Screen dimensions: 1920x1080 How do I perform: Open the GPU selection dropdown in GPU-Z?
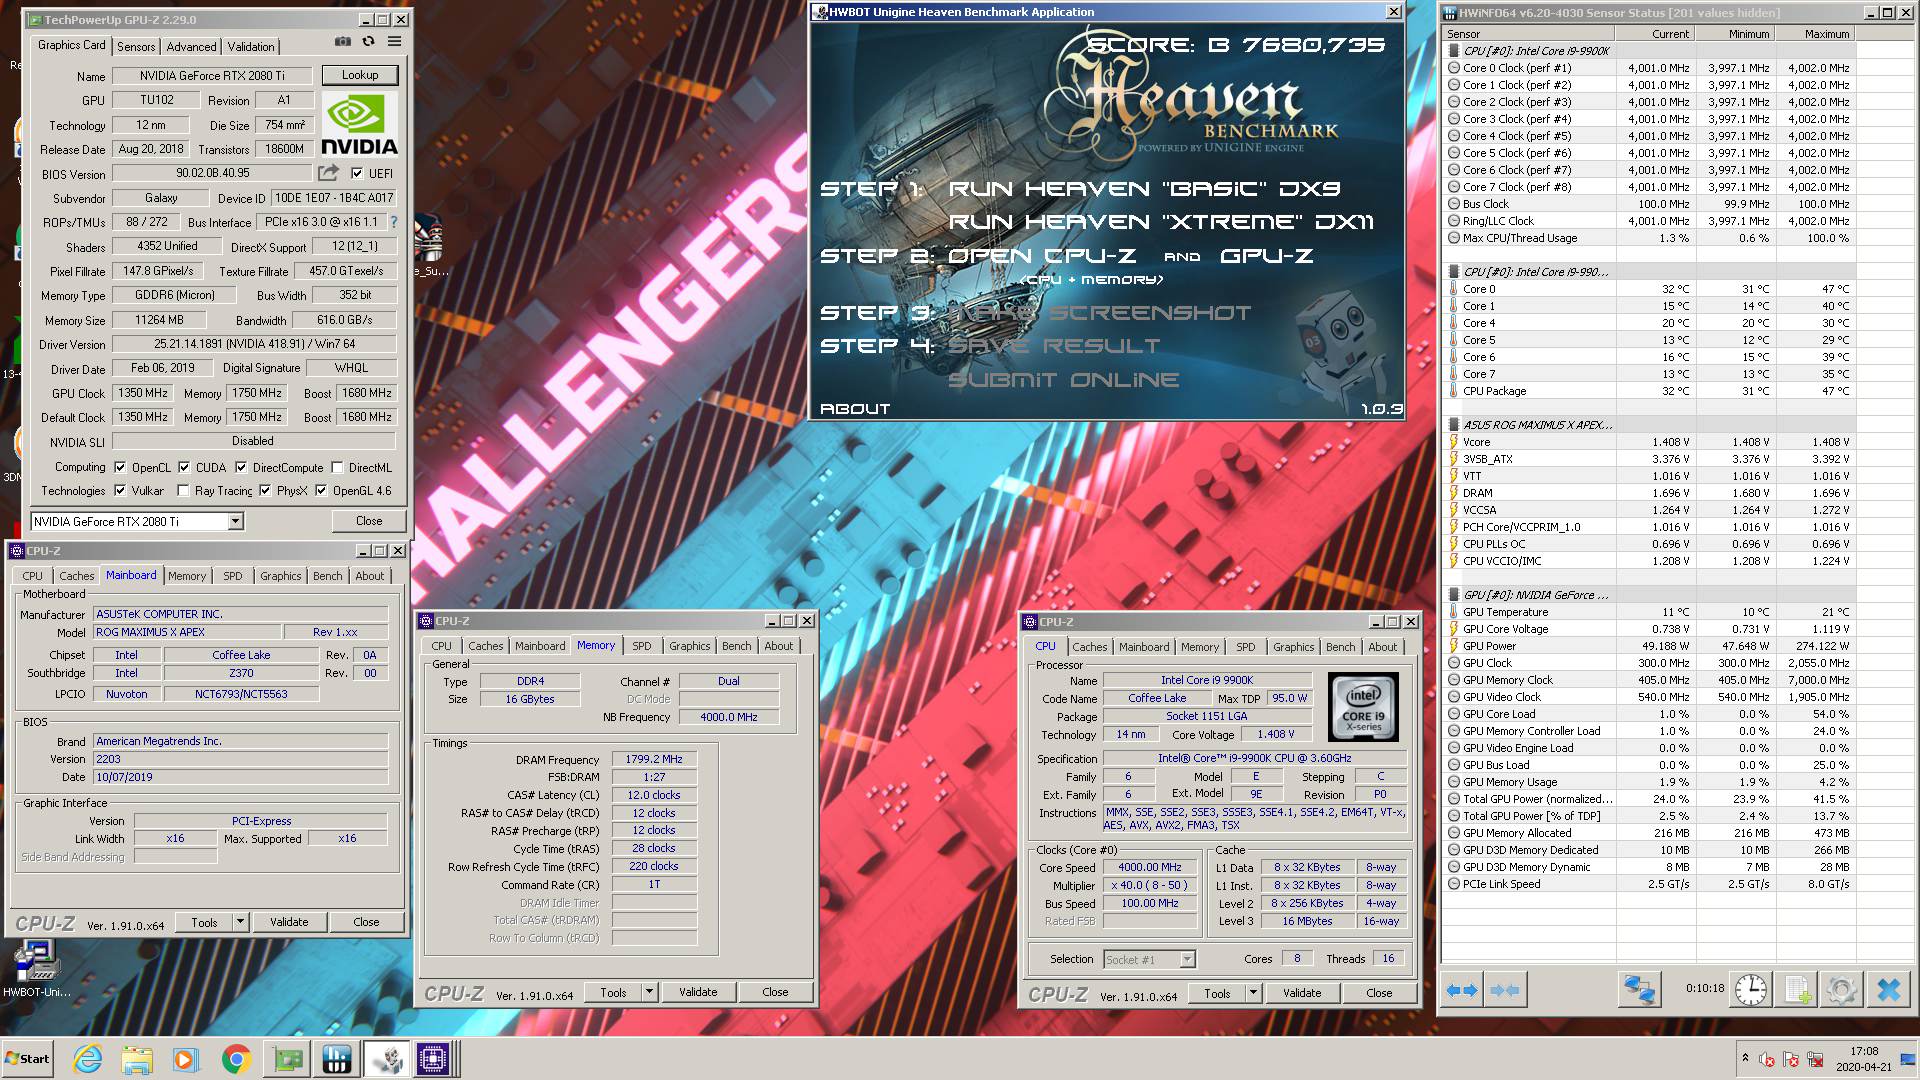click(235, 521)
